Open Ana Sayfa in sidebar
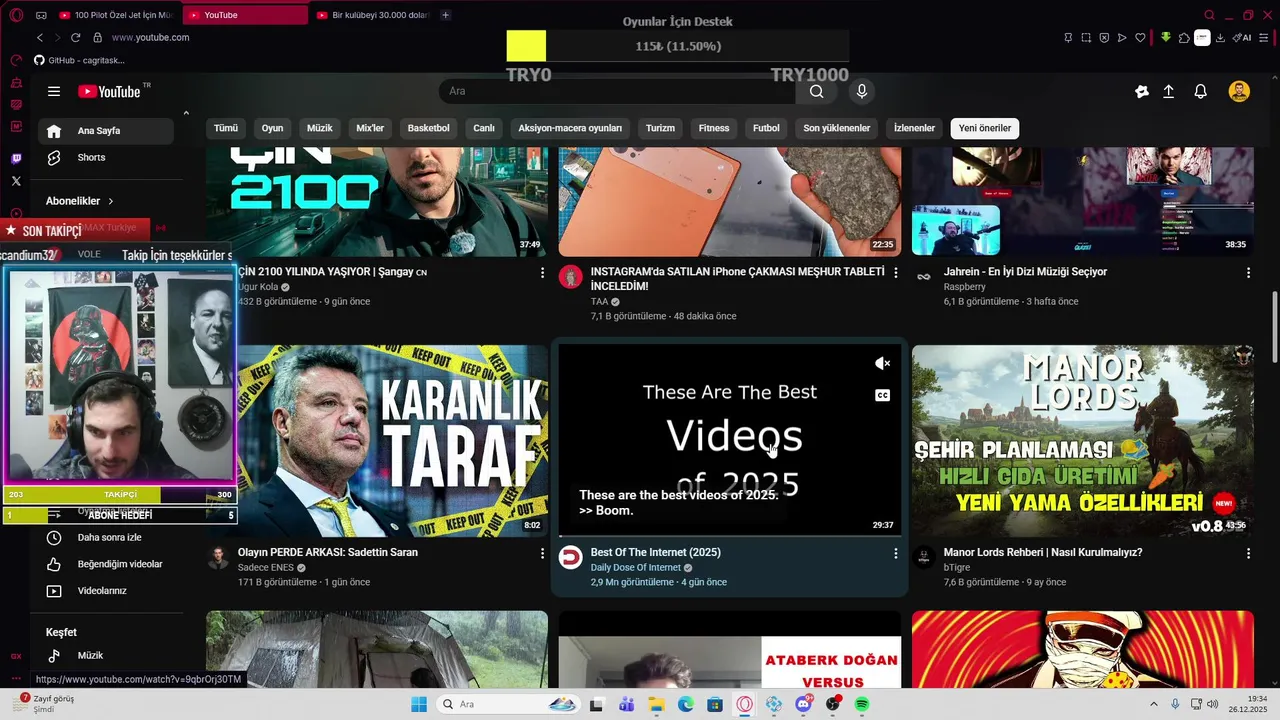The image size is (1280, 720). pyautogui.click(x=106, y=131)
